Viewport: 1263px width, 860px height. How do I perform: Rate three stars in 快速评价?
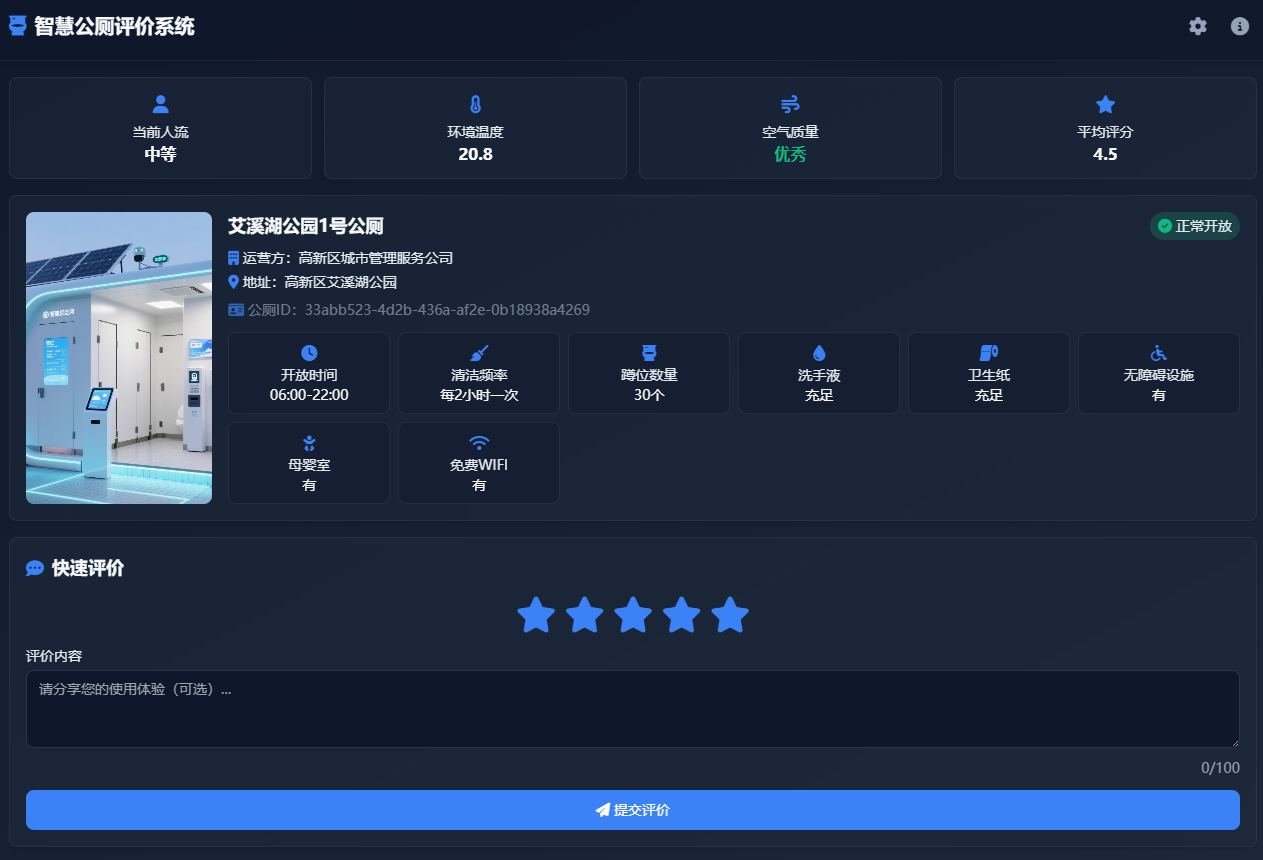[x=633, y=615]
